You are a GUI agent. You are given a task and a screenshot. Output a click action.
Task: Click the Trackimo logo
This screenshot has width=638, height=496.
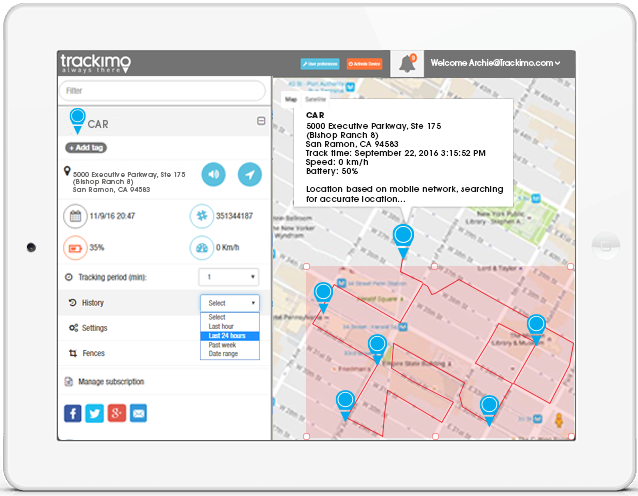[96, 63]
